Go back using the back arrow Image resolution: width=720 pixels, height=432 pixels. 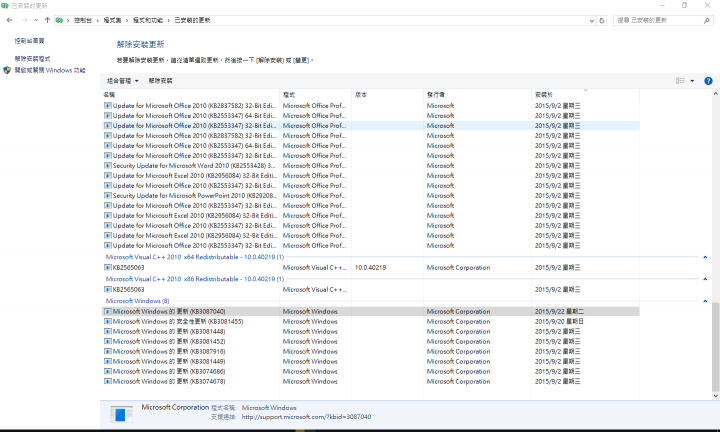click(10, 20)
